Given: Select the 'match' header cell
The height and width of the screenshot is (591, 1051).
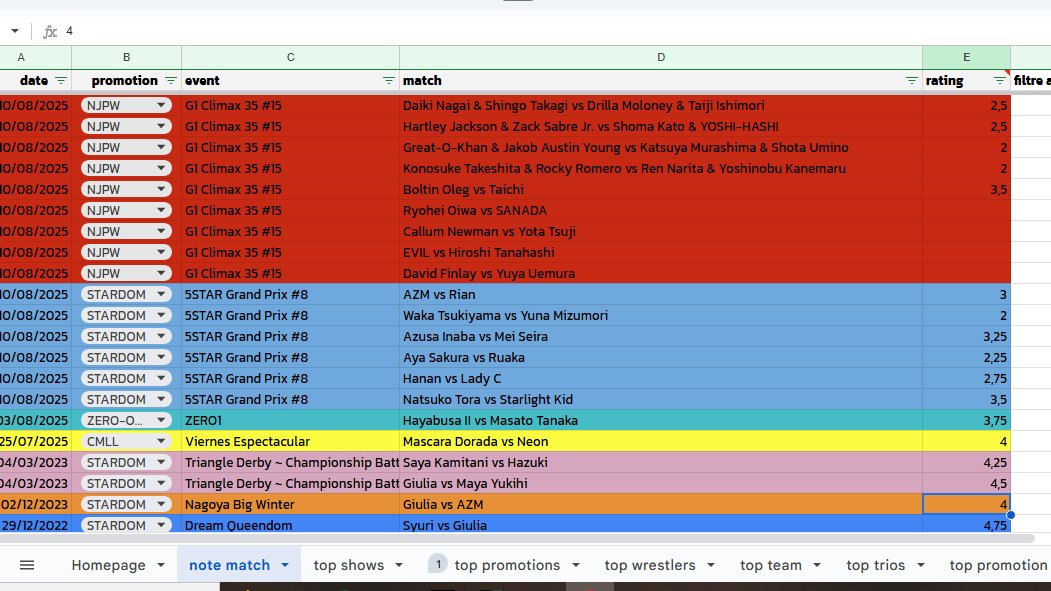Looking at the screenshot, I should tap(661, 80).
